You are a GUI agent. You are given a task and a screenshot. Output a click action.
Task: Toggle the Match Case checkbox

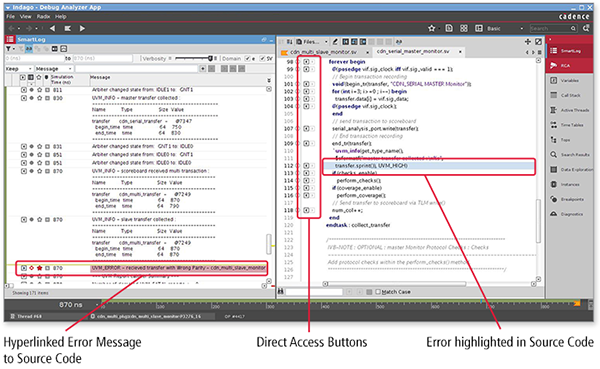click(378, 292)
